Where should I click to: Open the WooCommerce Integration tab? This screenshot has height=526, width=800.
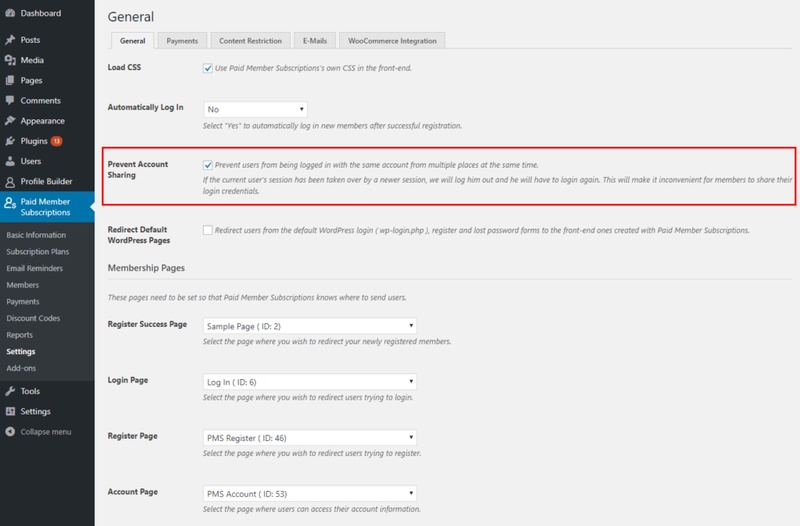click(x=392, y=41)
